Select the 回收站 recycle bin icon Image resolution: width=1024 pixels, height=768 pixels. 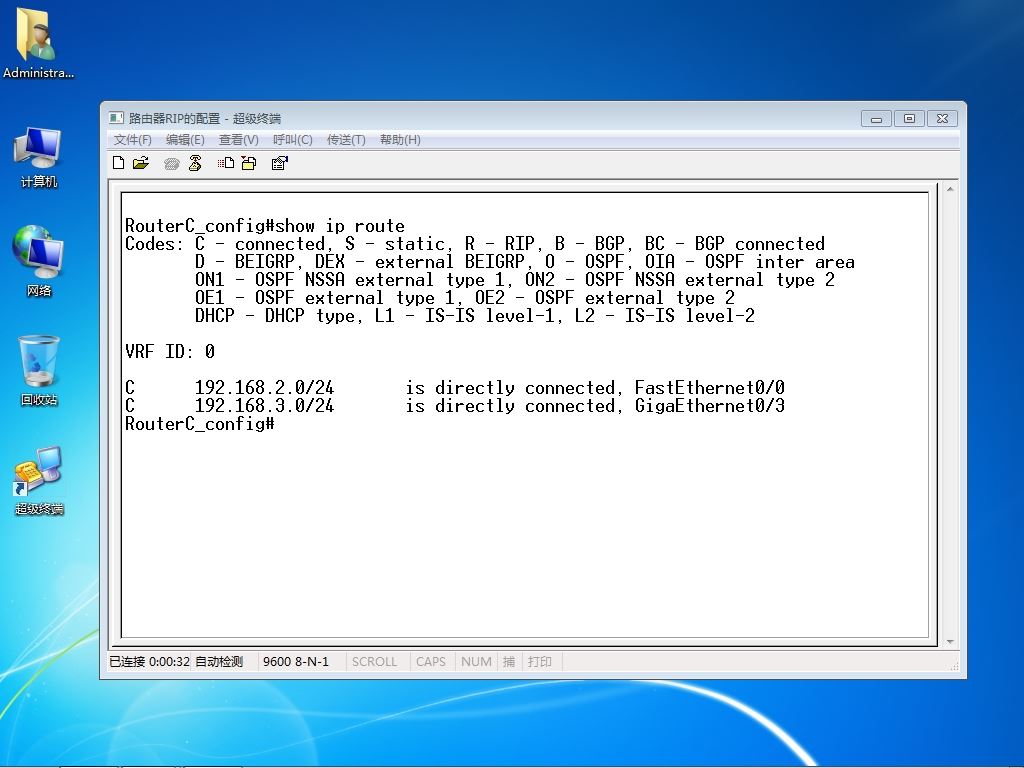click(x=39, y=370)
